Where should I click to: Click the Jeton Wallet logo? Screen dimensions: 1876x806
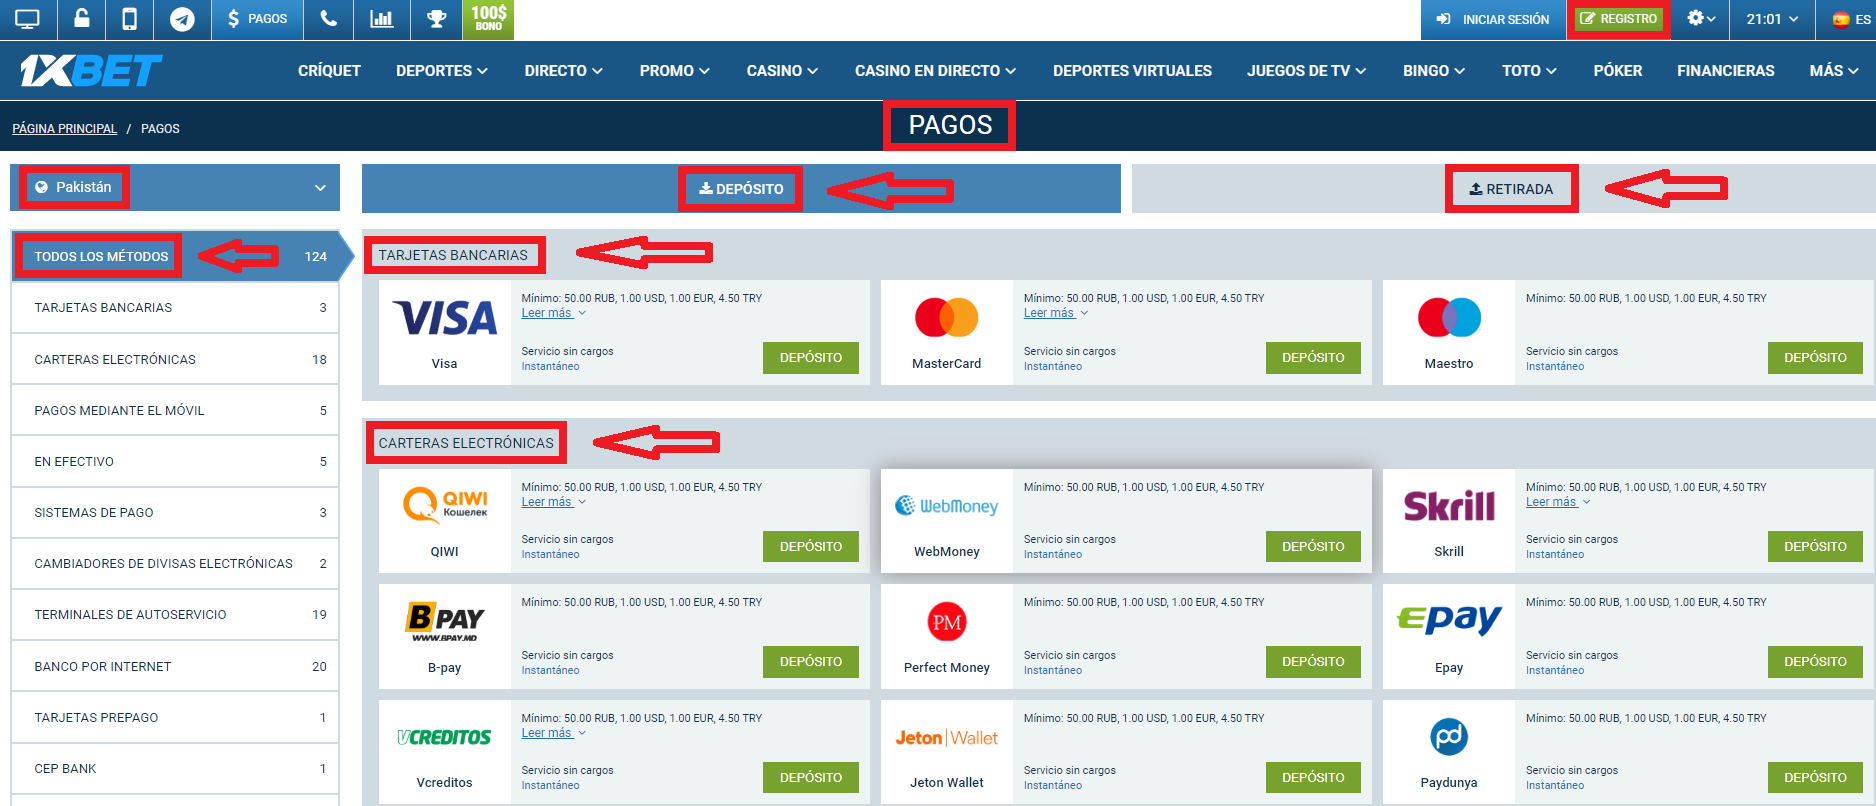(946, 738)
